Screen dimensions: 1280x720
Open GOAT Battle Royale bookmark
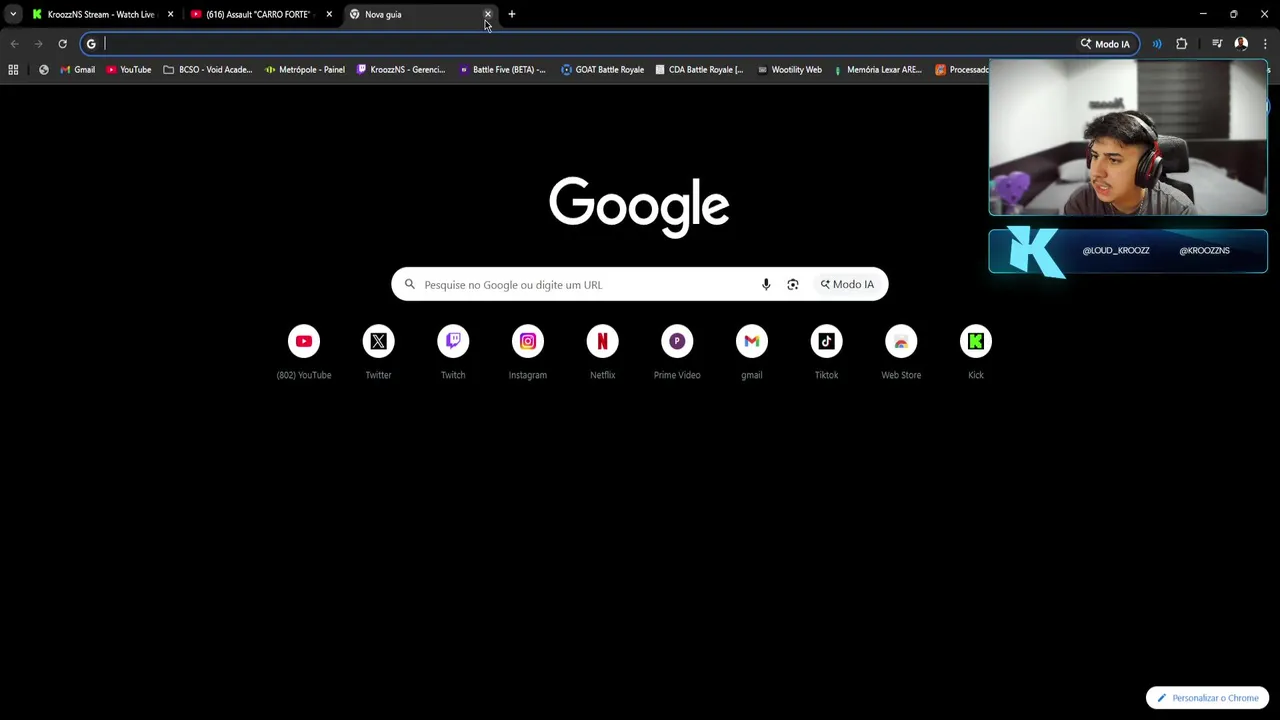click(x=603, y=70)
